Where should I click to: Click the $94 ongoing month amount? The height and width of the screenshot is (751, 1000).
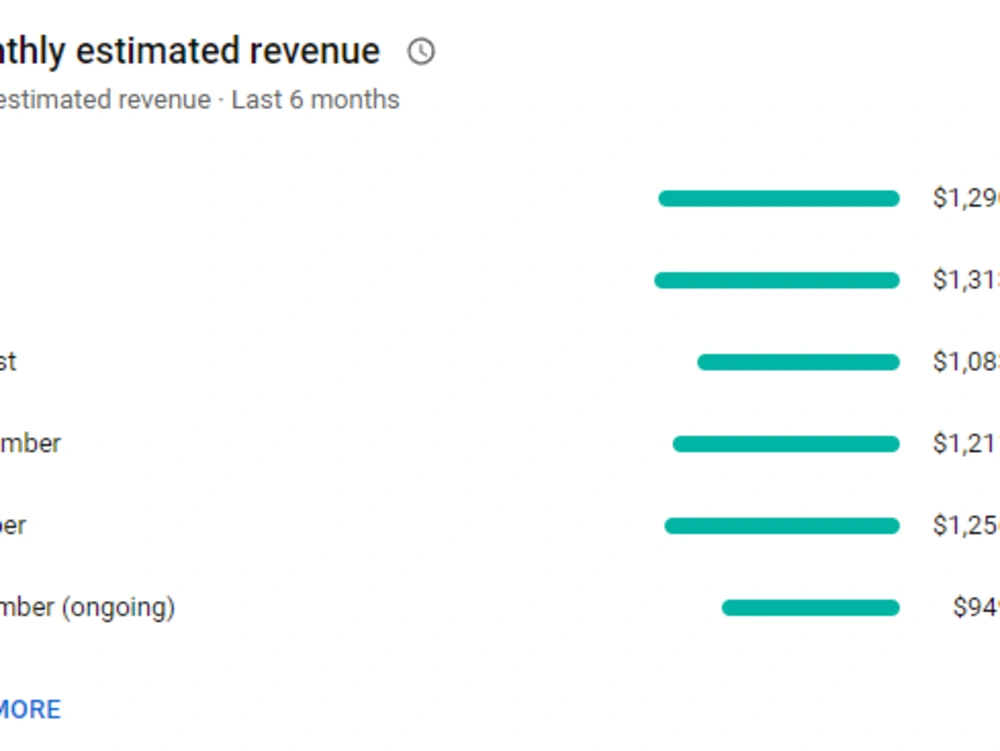point(976,607)
